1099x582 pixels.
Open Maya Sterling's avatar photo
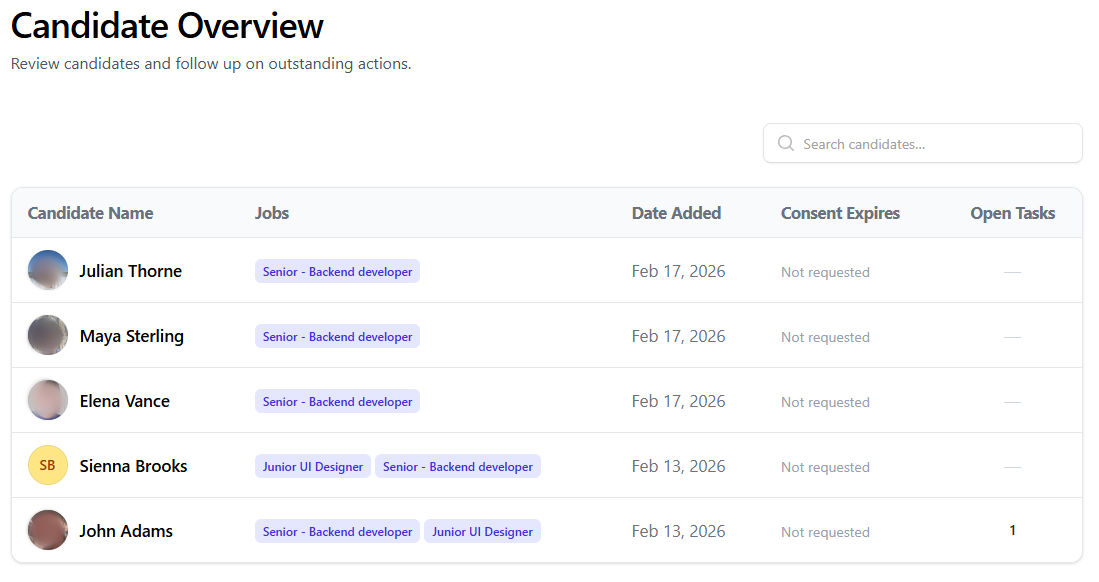[48, 335]
